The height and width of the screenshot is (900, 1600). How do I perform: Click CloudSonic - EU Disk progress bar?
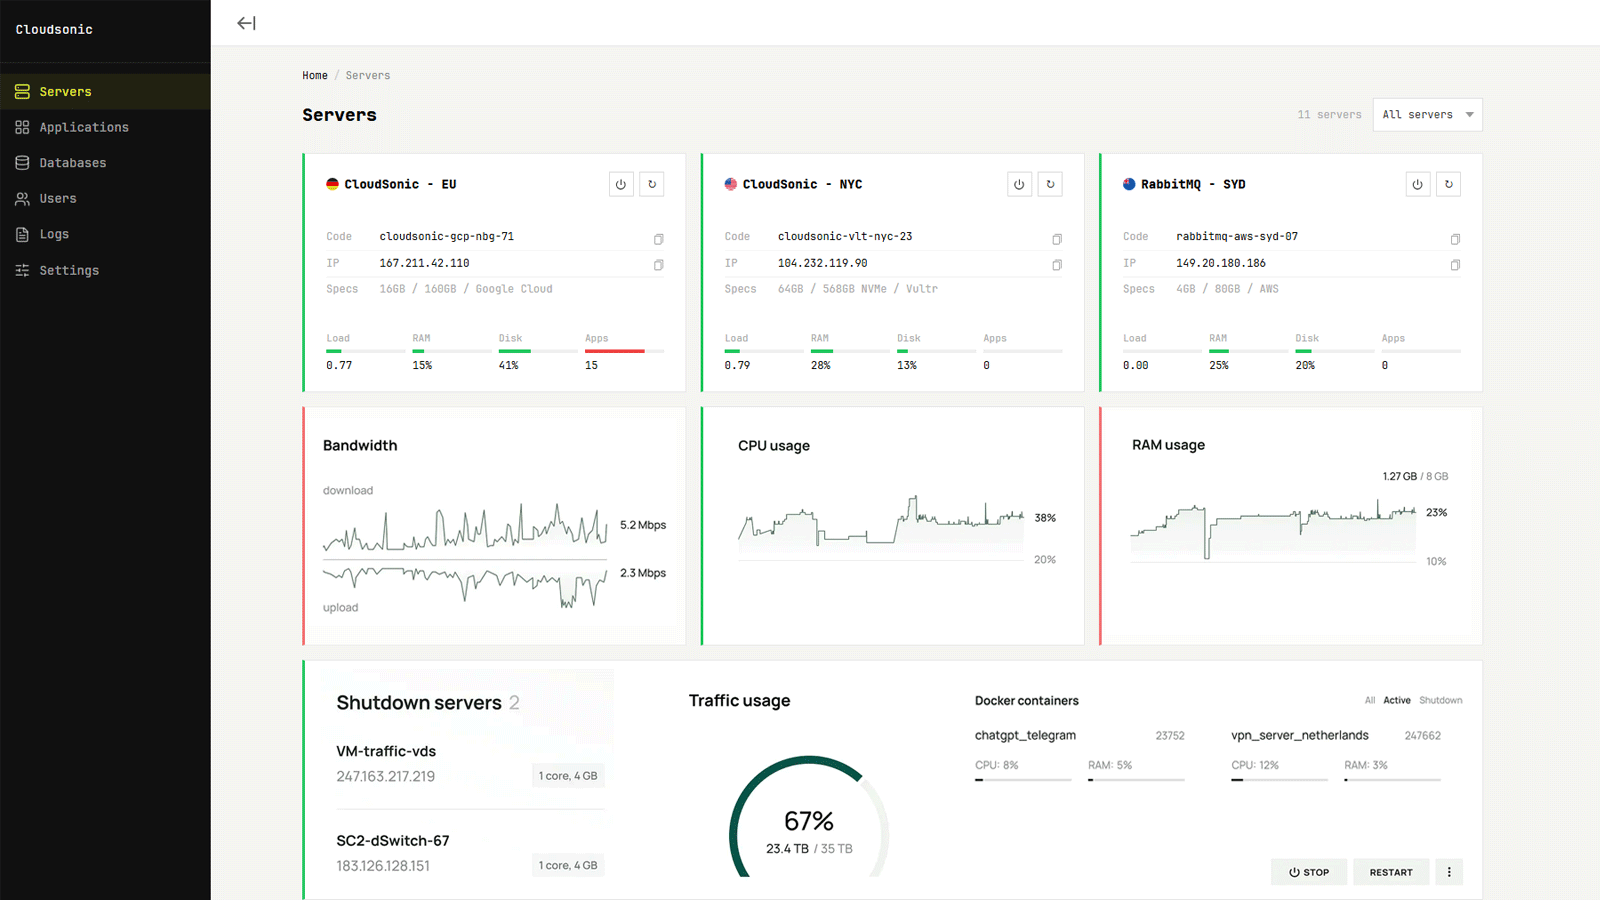tap(538, 351)
